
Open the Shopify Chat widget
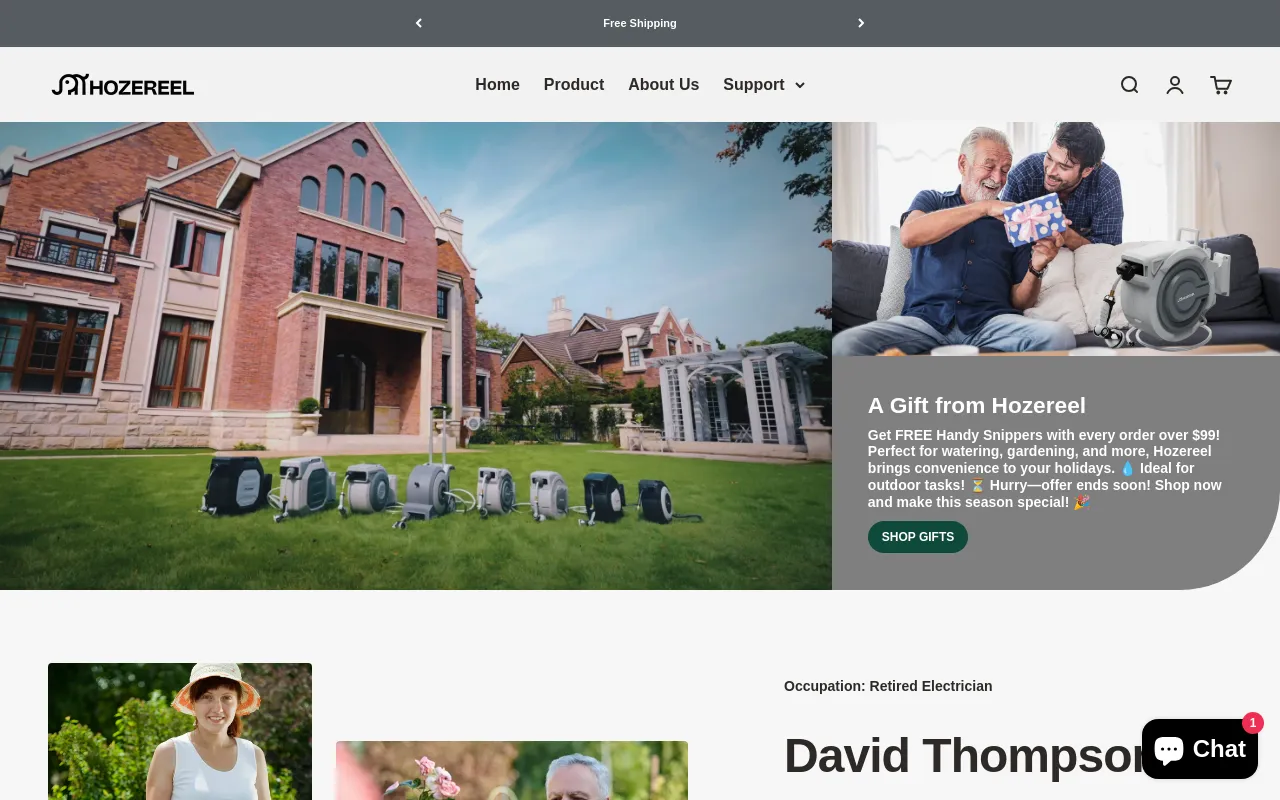(x=1199, y=749)
